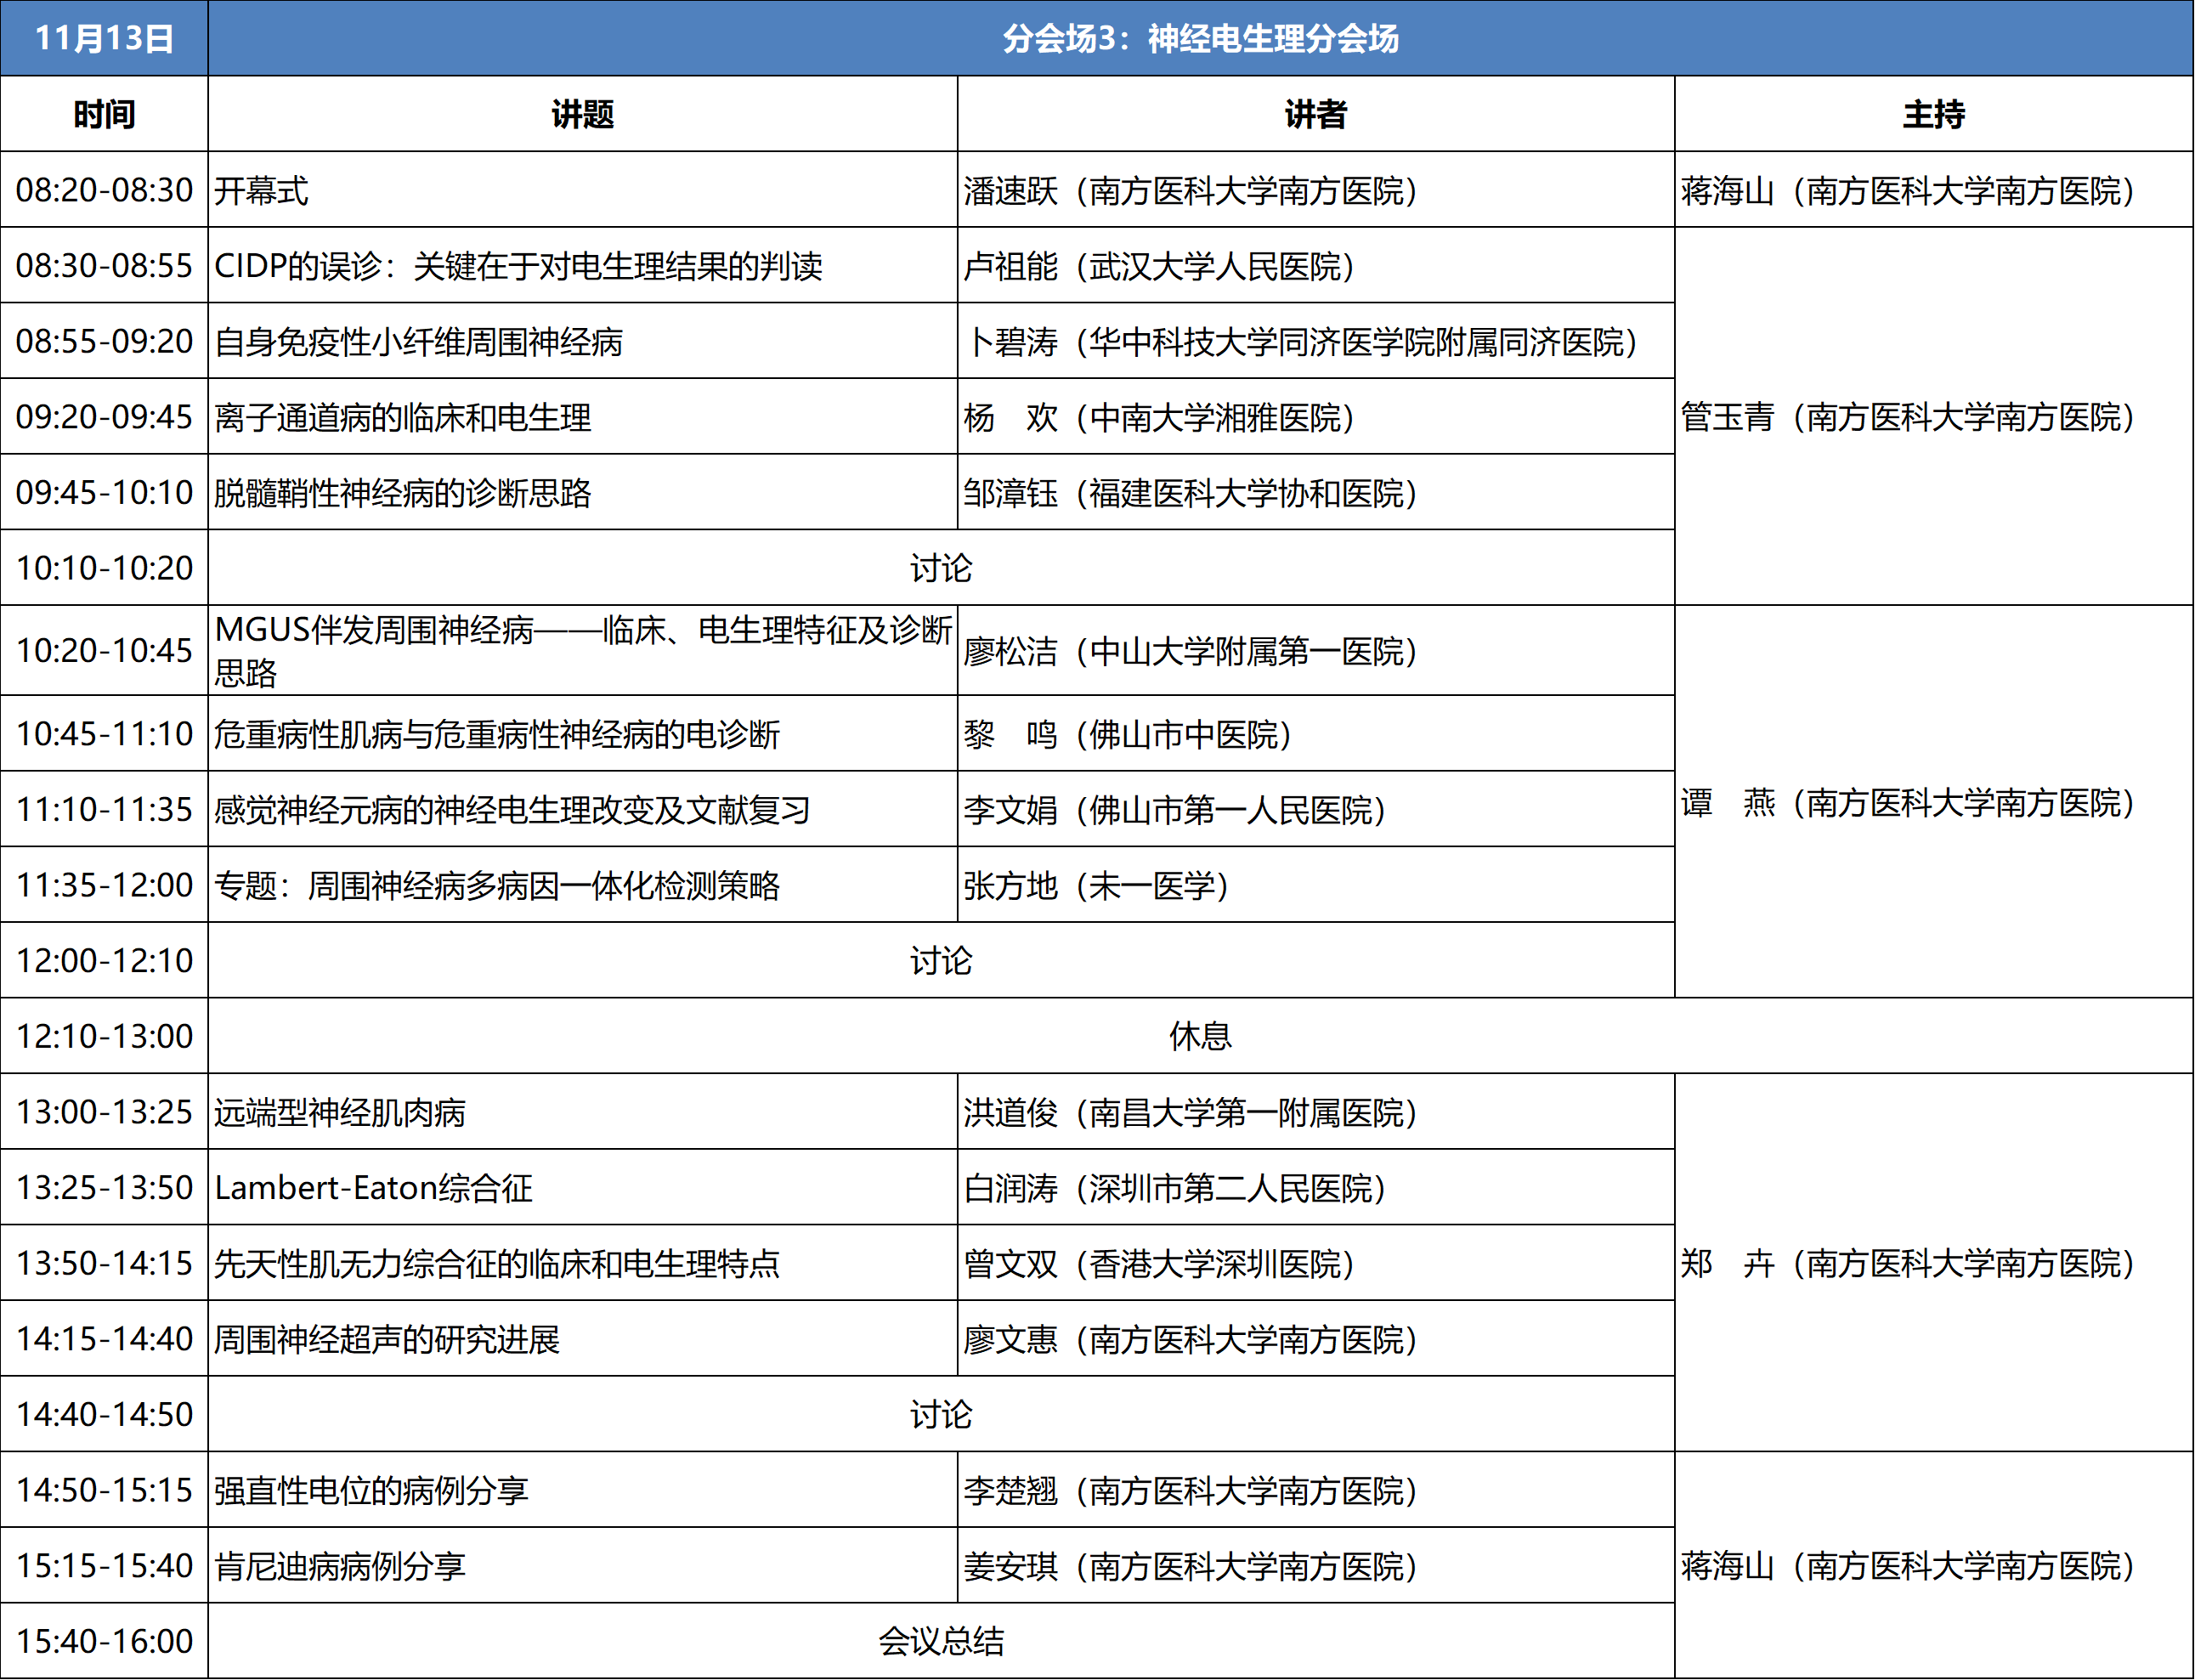The width and height of the screenshot is (2195, 1680).
Task: Select the 11月13日 date header cell
Action: pos(104,38)
